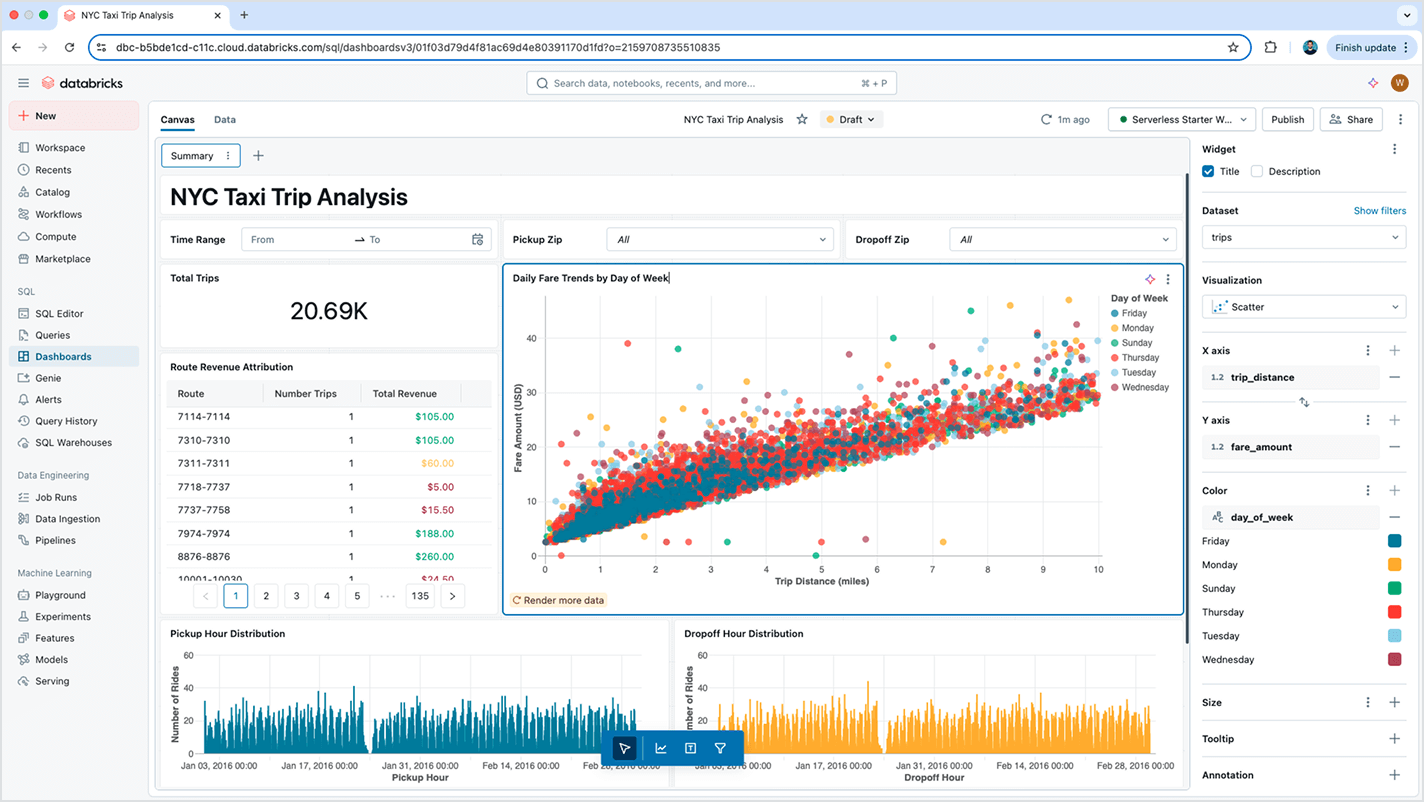The width and height of the screenshot is (1424, 802).
Task: Click the Show filters link
Action: tap(1379, 210)
